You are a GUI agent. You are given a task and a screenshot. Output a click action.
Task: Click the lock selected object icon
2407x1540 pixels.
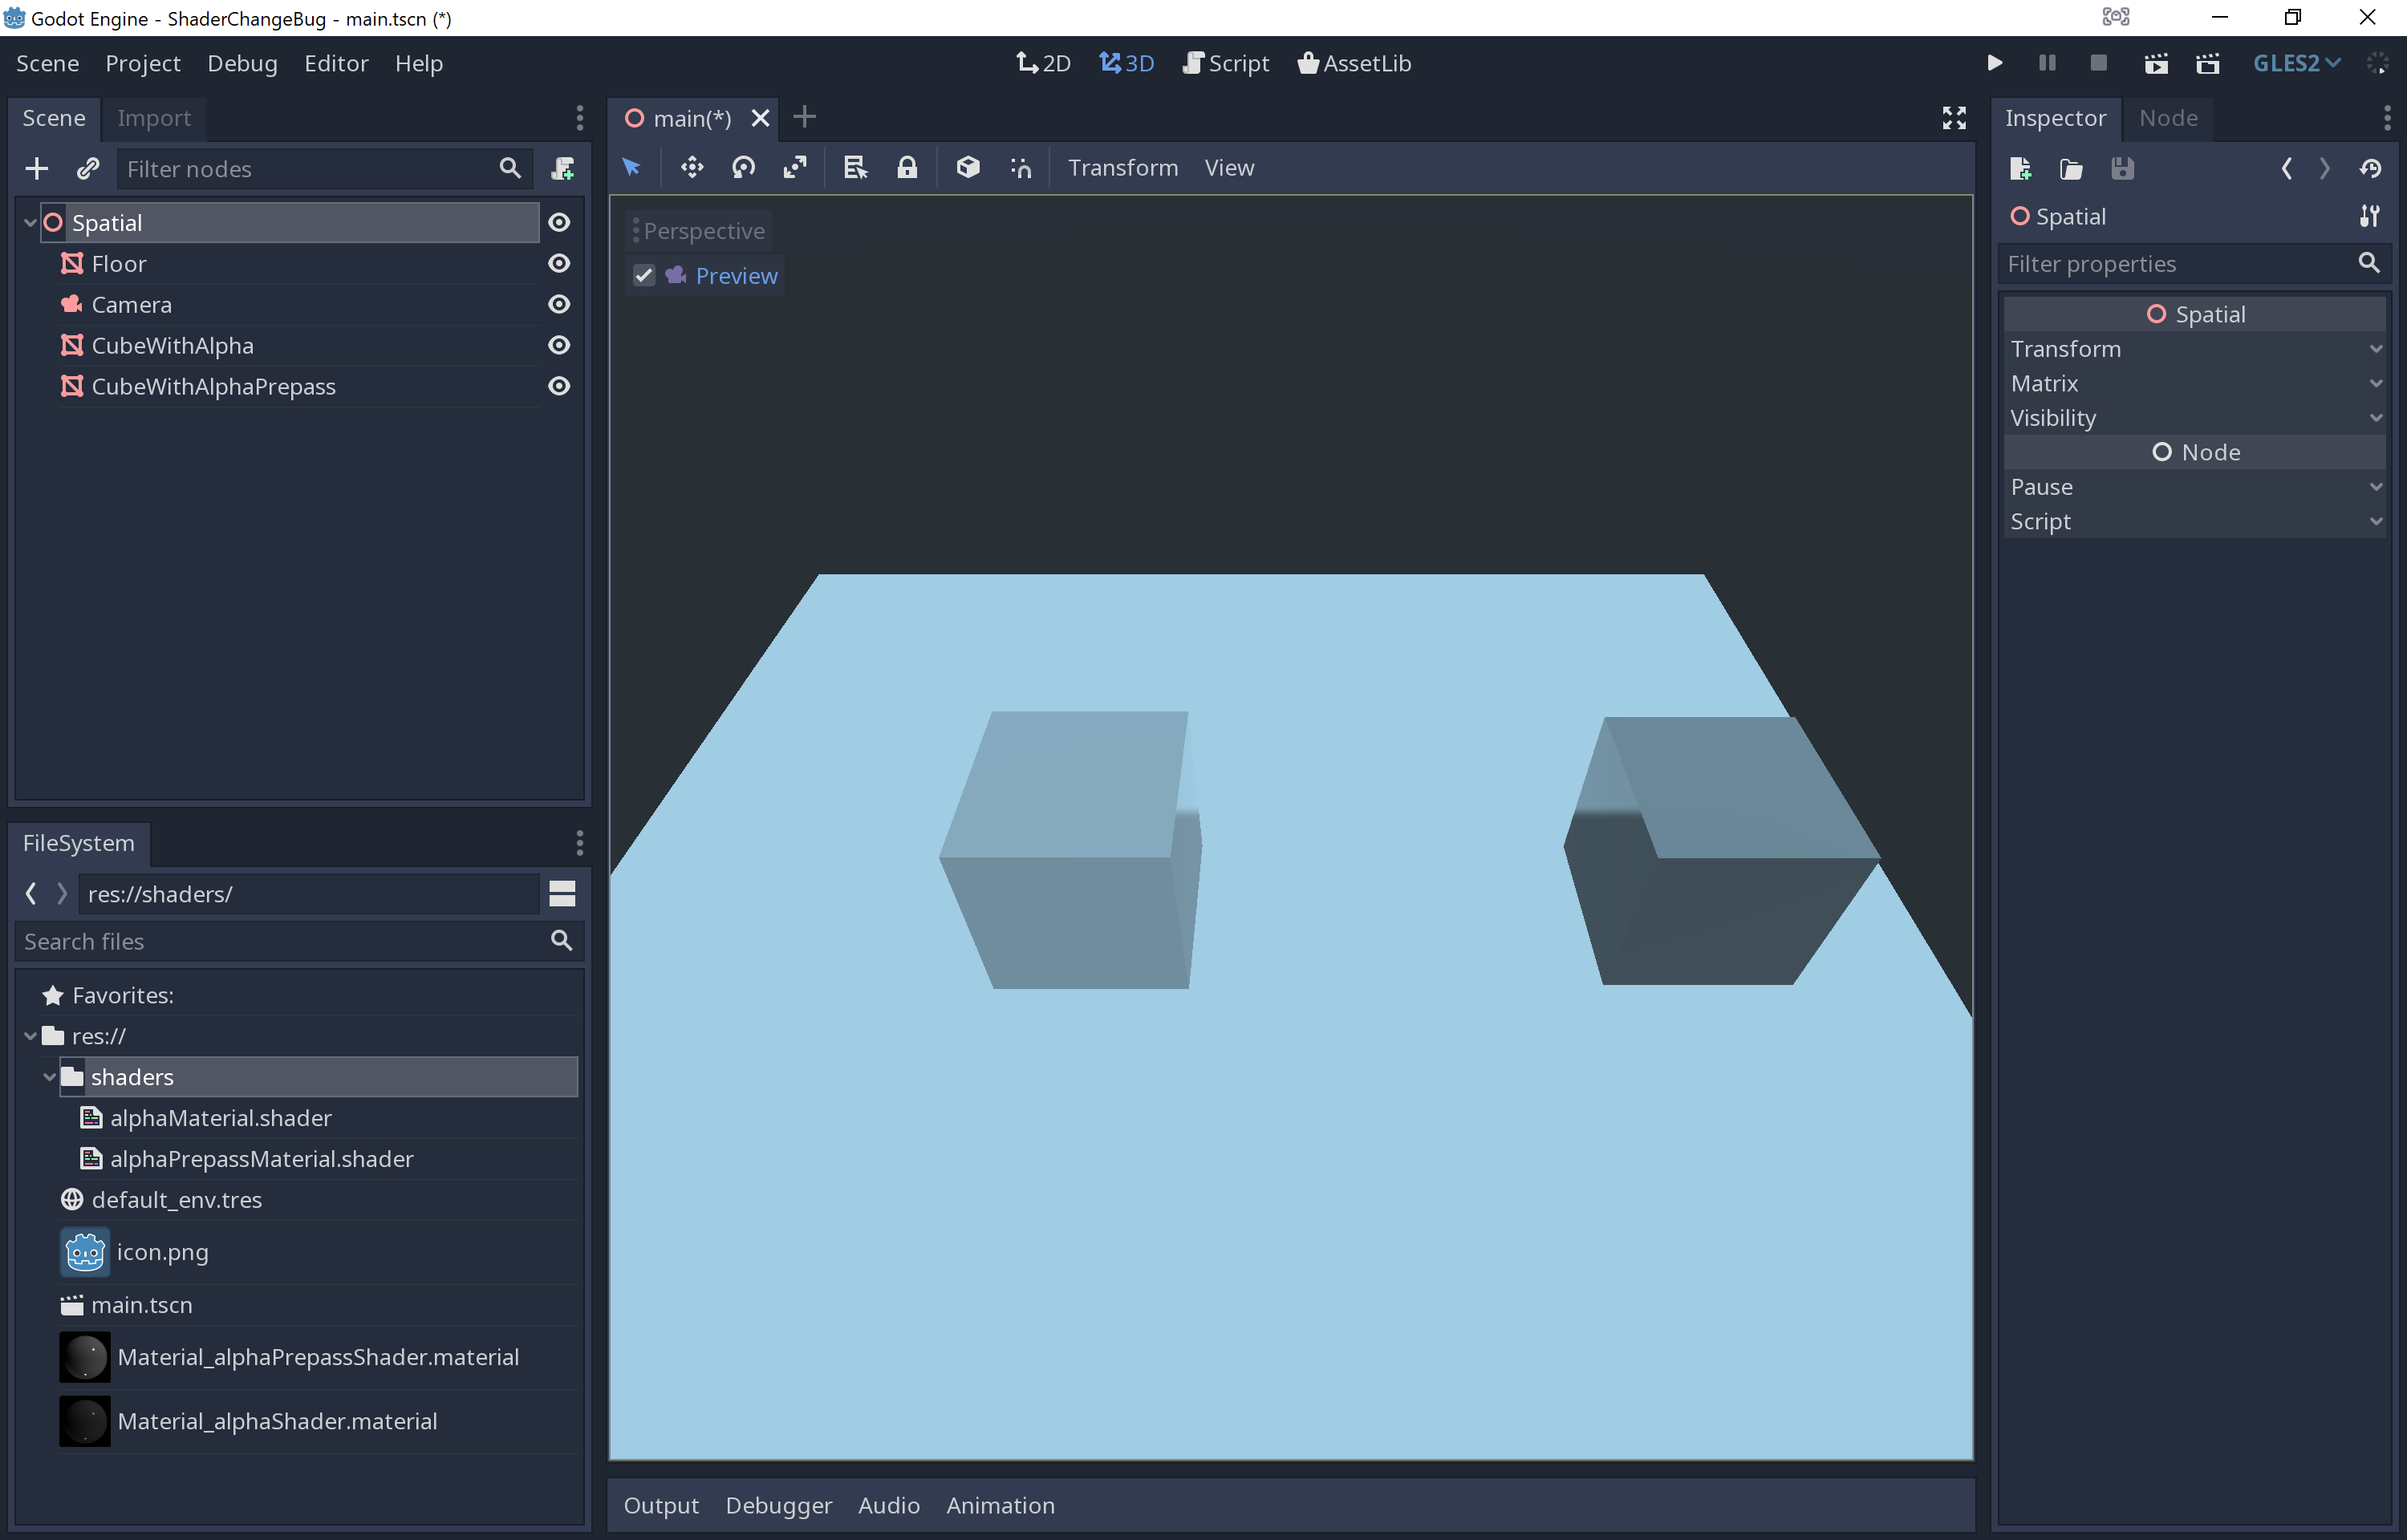coord(906,167)
